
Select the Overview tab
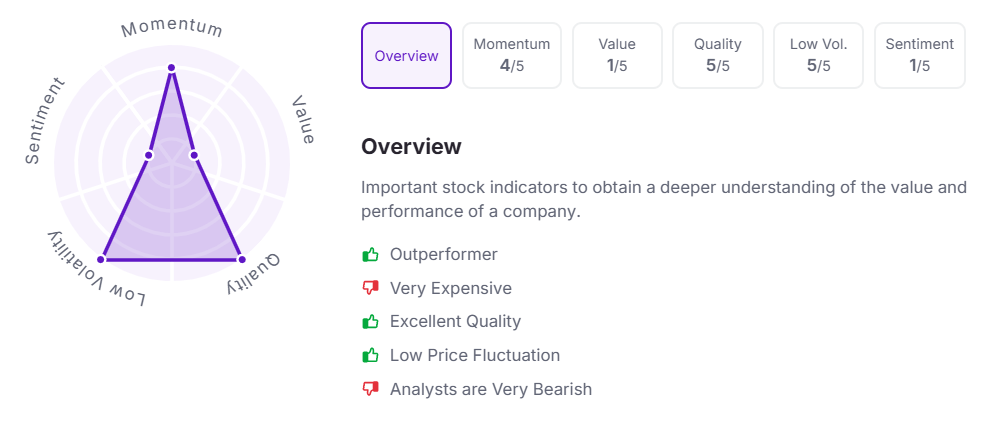coord(406,56)
